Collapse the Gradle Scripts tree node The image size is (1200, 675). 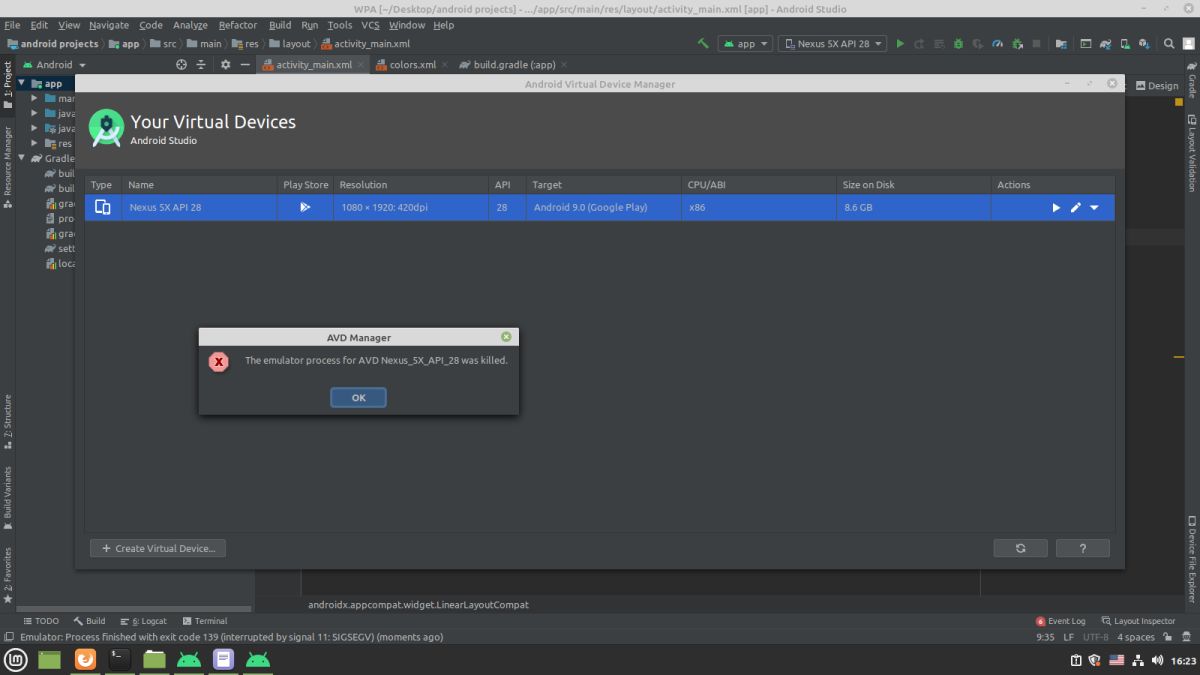(x=21, y=158)
